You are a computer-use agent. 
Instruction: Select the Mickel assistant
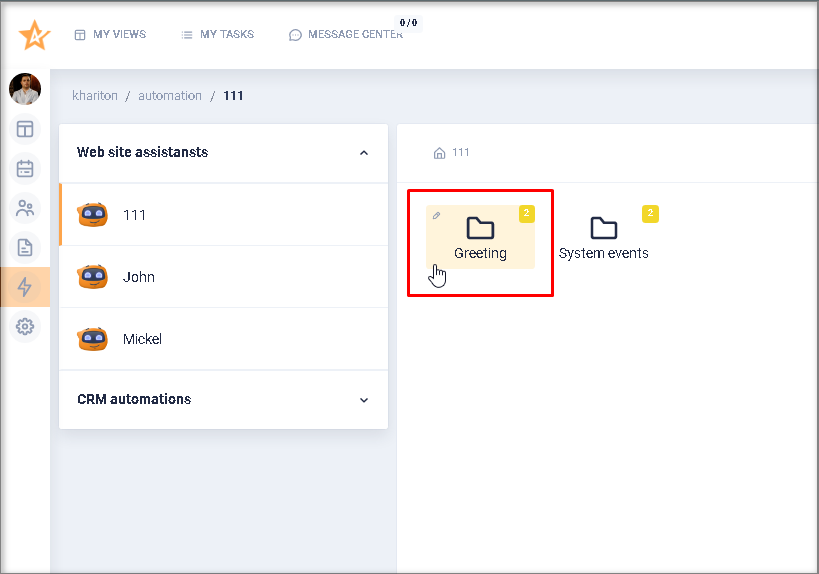[x=142, y=339]
